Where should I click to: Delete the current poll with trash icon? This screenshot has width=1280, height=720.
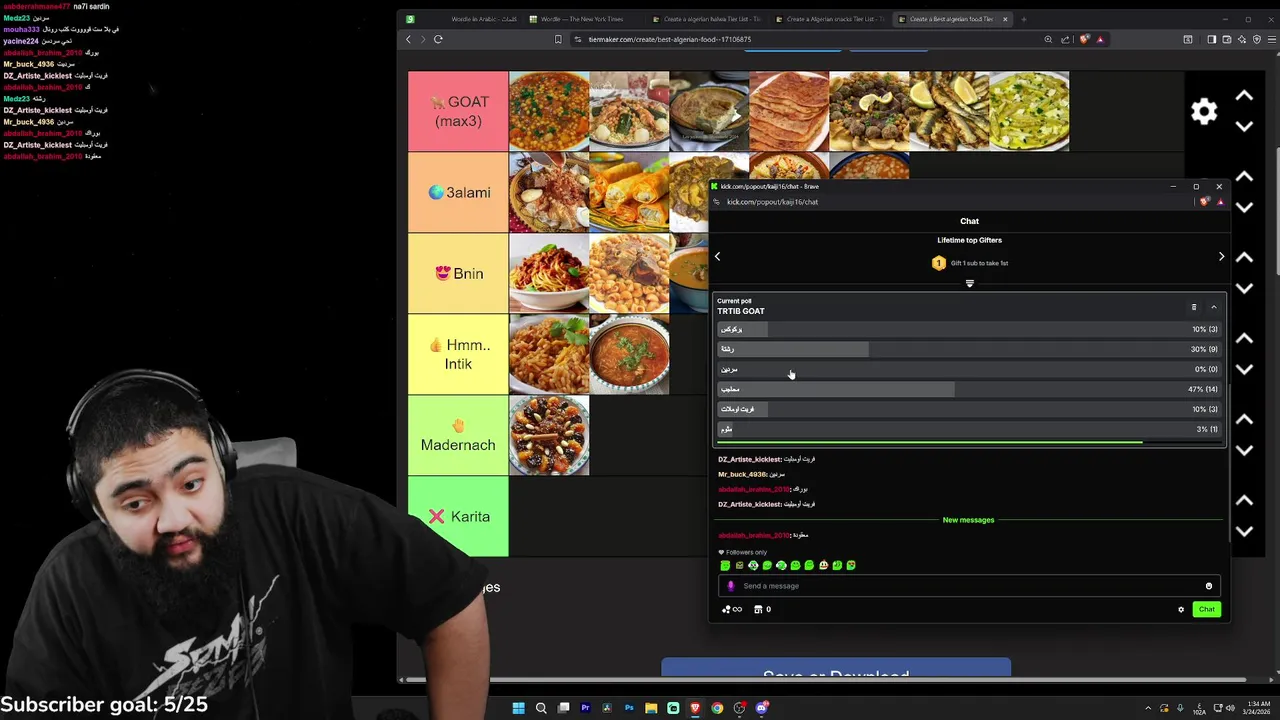pos(1193,307)
